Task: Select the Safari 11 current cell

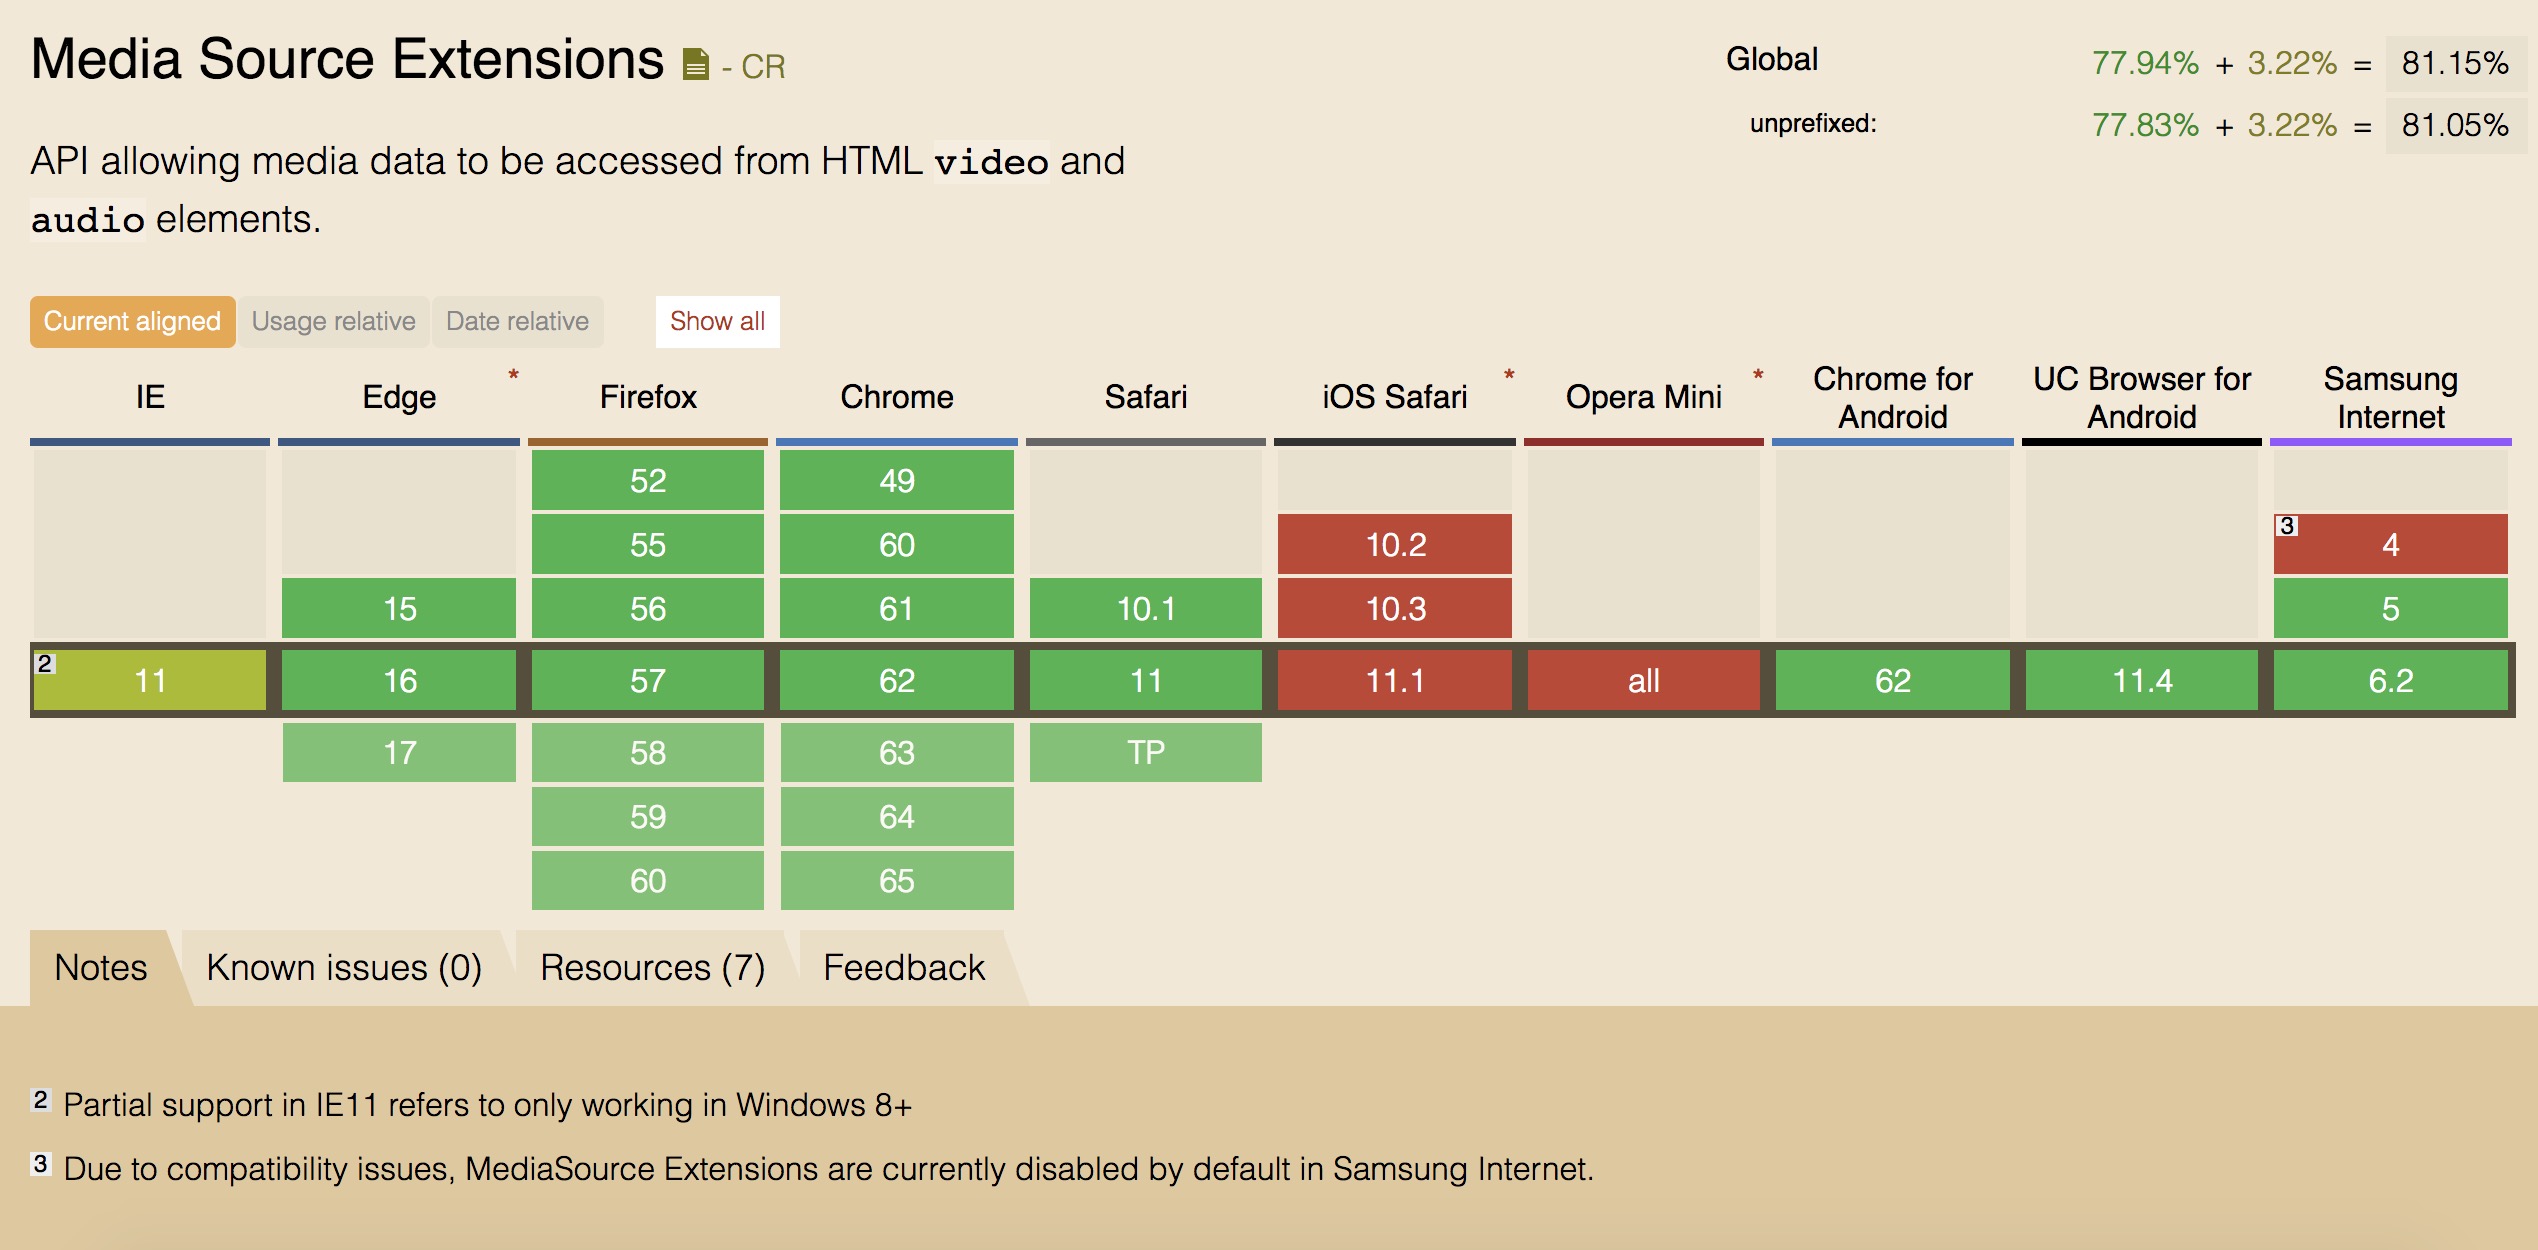Action: click(x=1146, y=681)
